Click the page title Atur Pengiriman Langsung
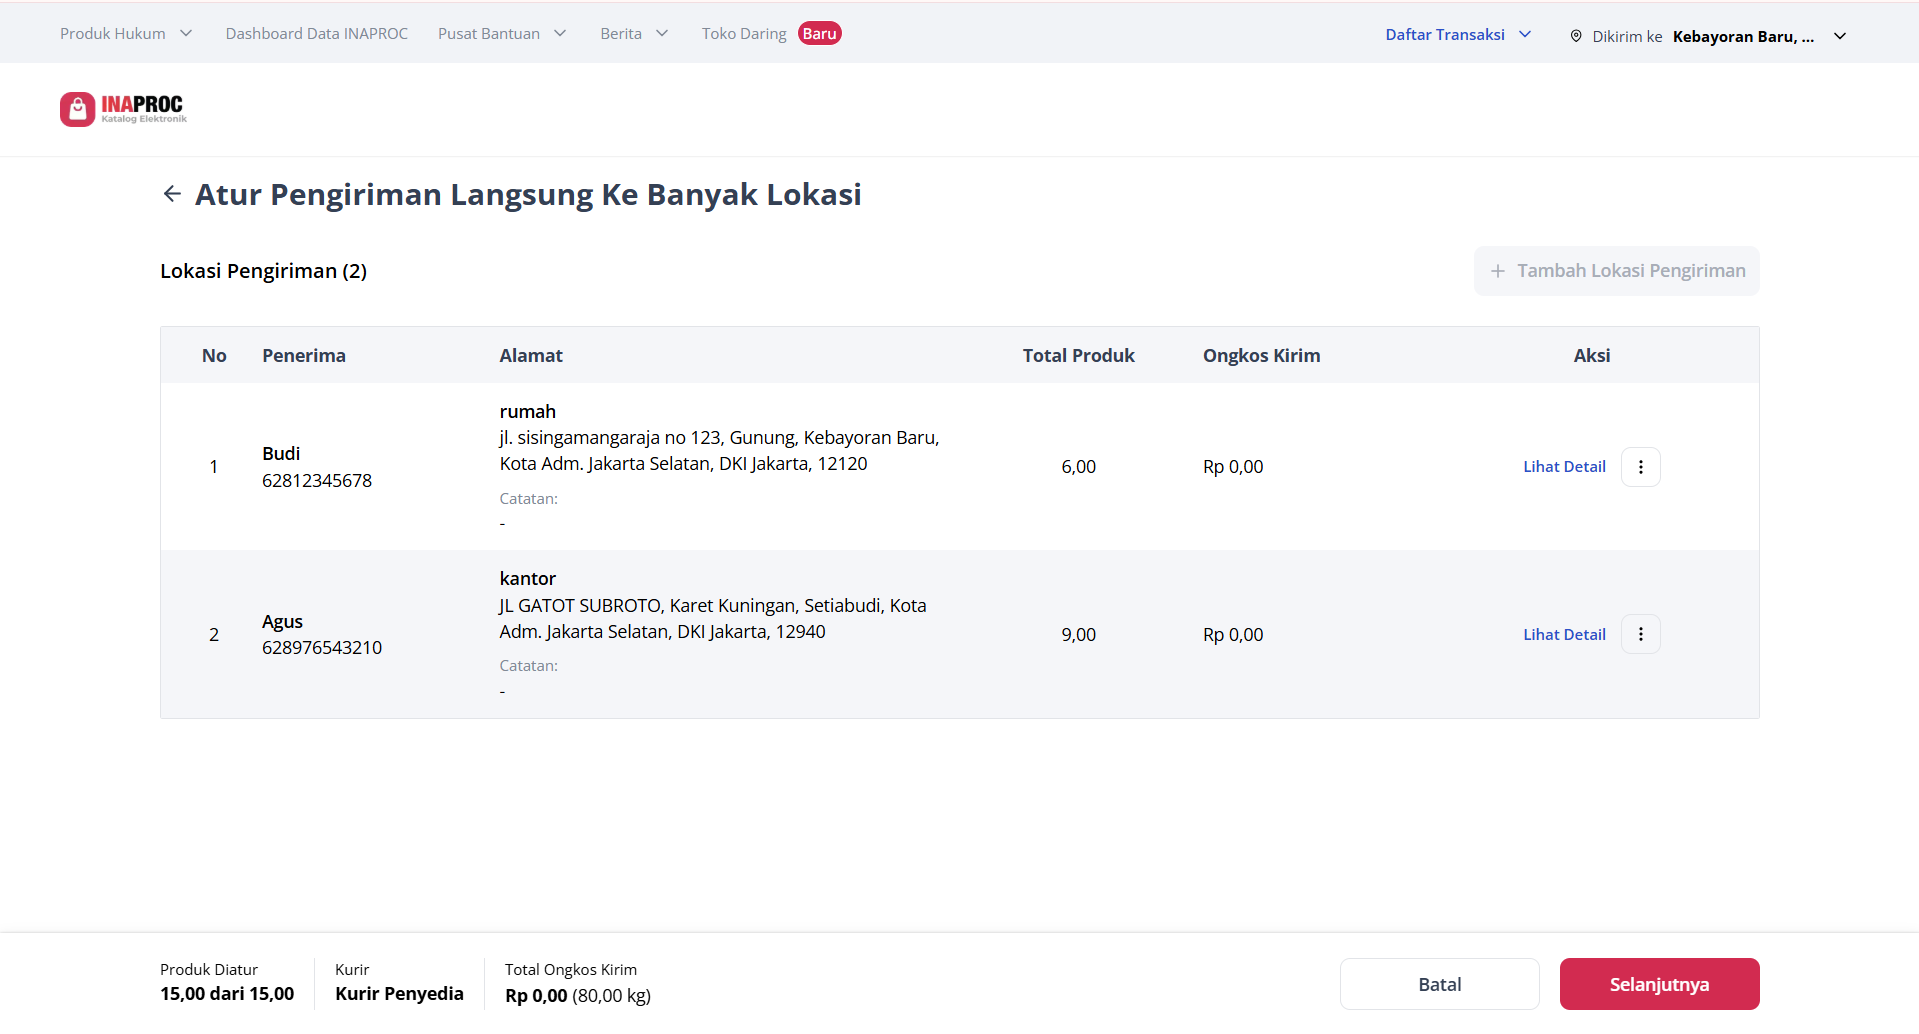 click(528, 194)
